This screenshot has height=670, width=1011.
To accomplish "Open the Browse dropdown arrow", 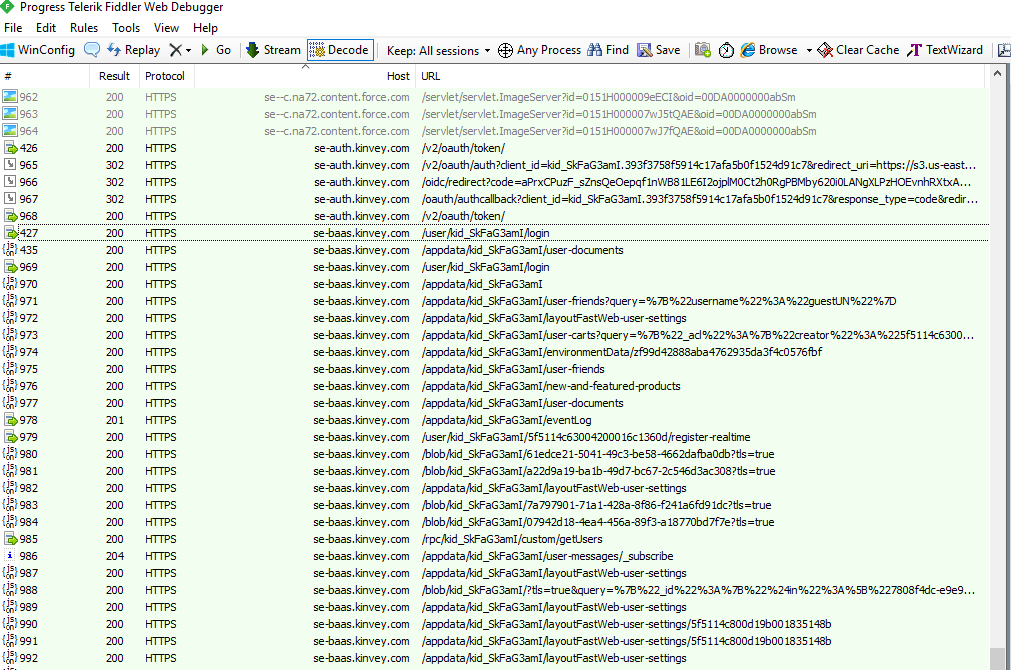I will click(809, 50).
